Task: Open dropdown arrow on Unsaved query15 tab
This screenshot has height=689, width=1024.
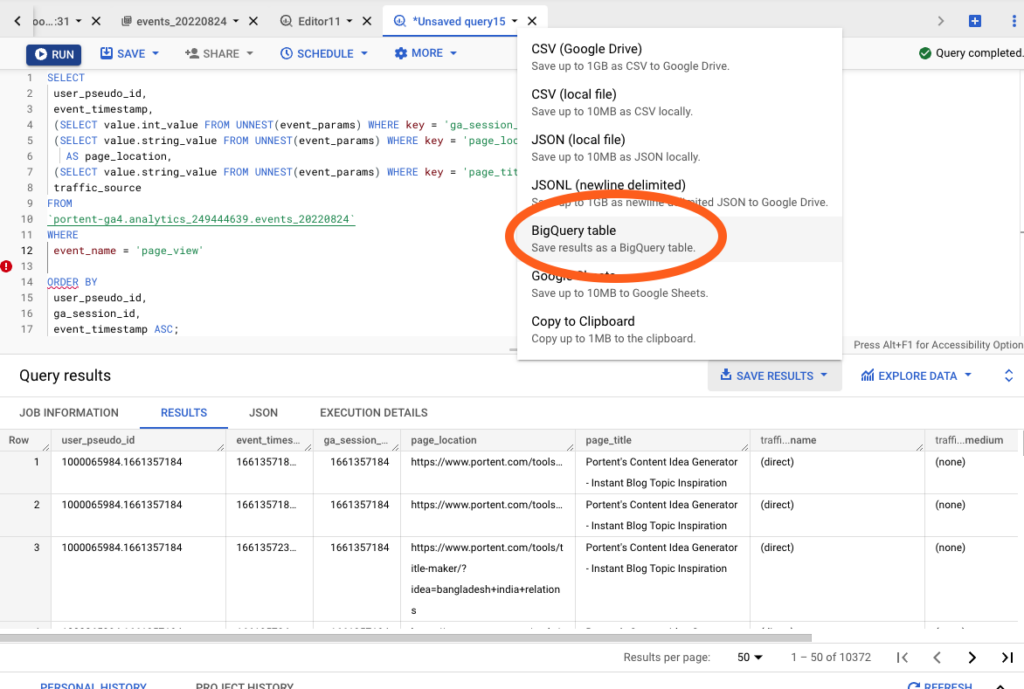Action: pos(515,21)
